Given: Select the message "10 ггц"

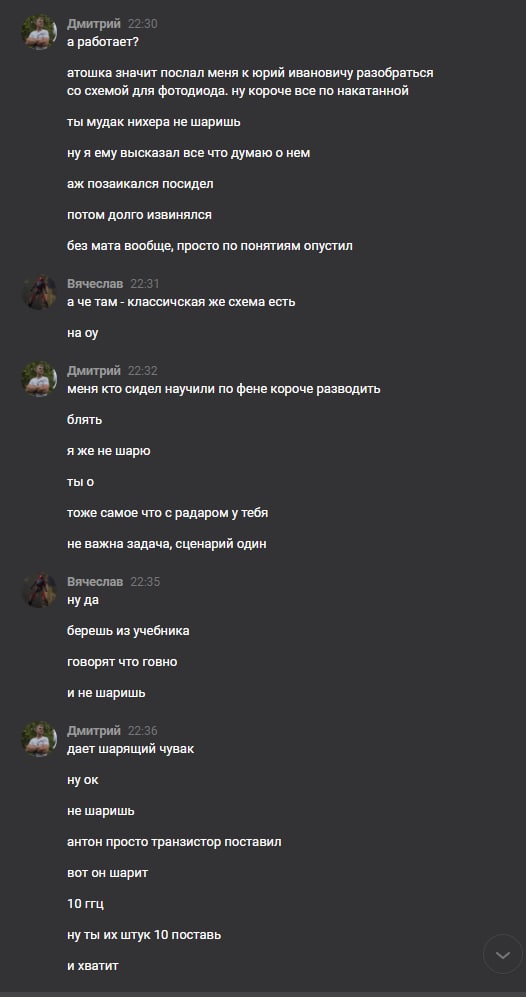Looking at the screenshot, I should 85,904.
